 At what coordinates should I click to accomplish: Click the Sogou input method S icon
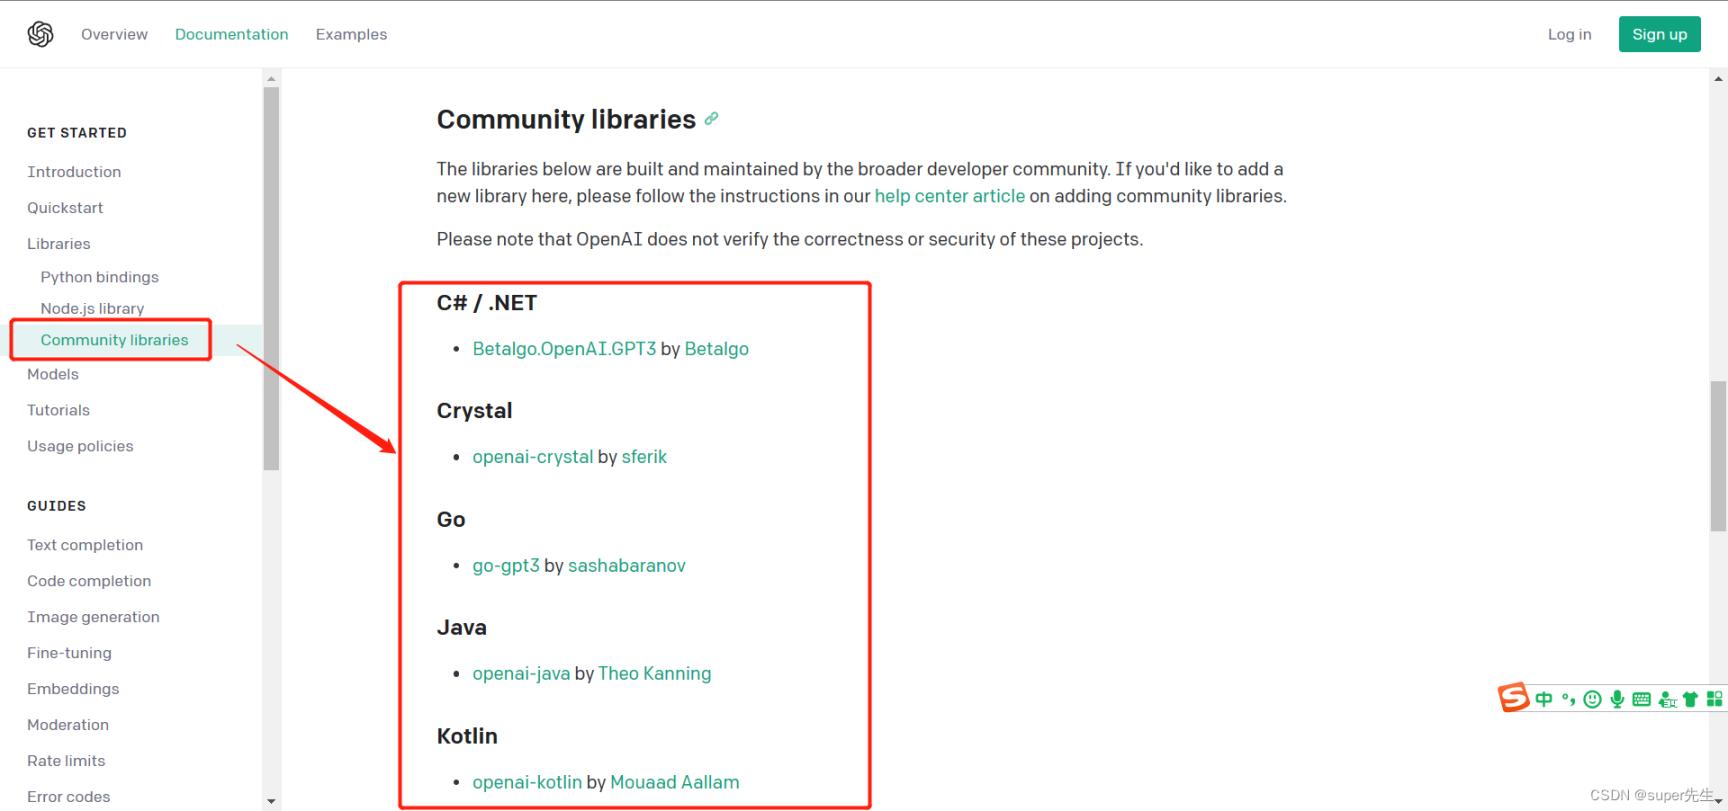point(1513,697)
